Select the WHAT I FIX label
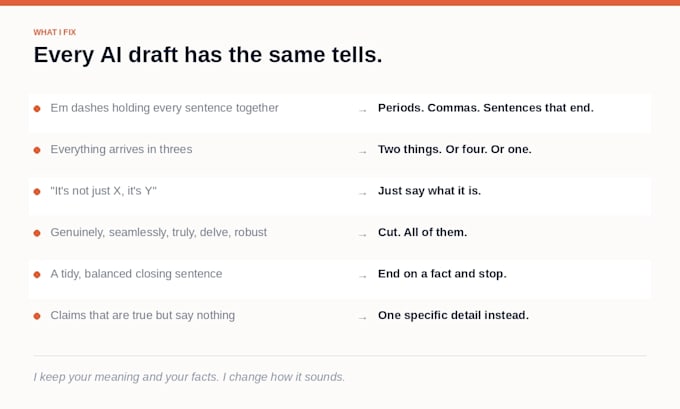 [55, 32]
